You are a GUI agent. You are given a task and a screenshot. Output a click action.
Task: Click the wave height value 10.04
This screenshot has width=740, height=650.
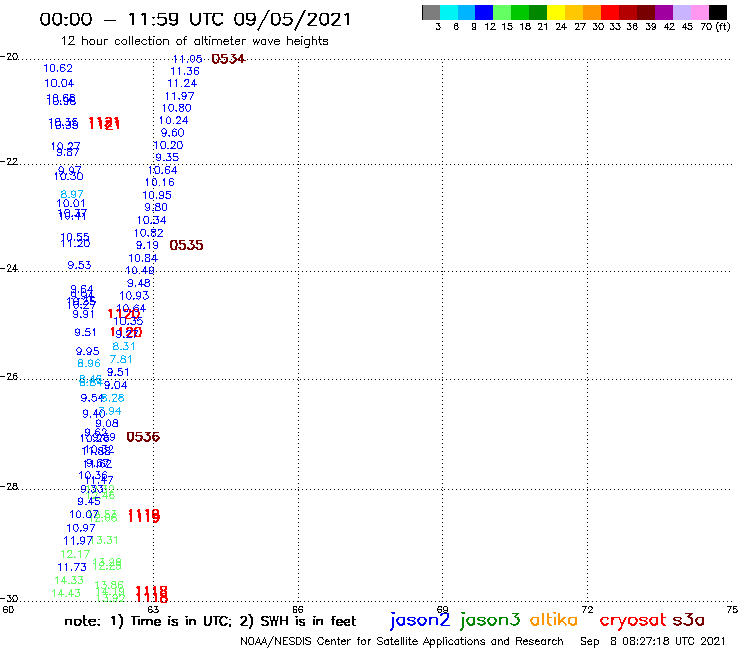click(59, 84)
